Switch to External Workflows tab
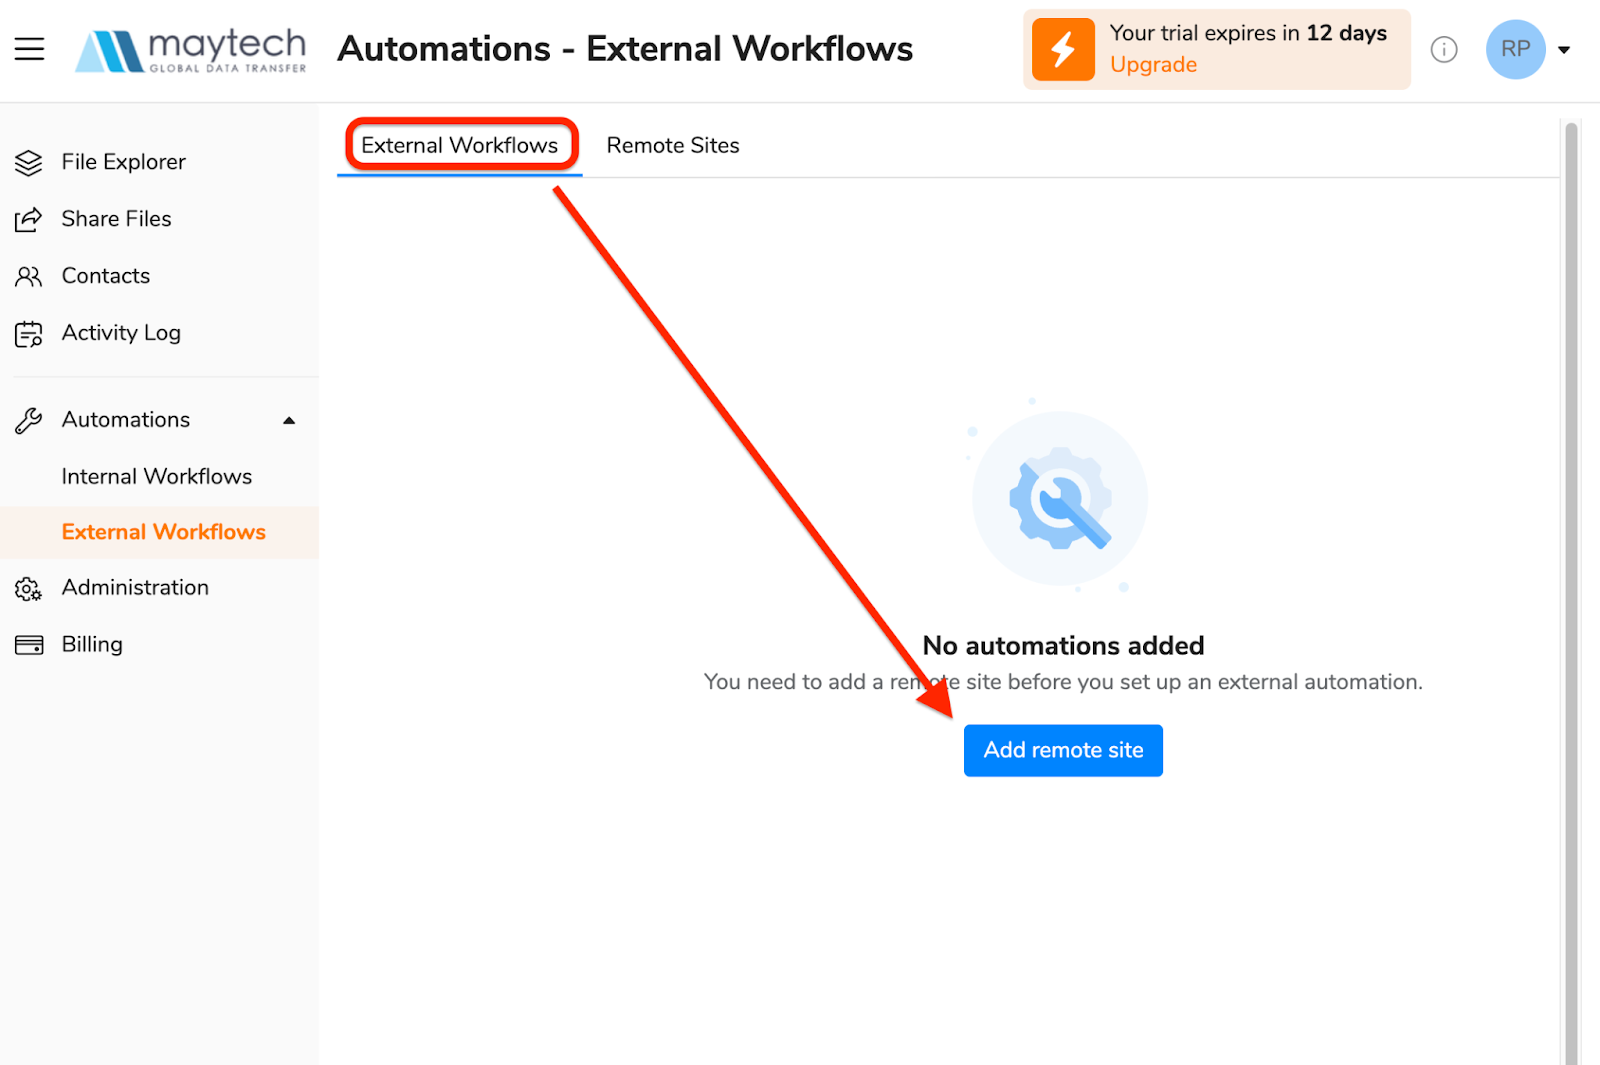 tap(460, 145)
